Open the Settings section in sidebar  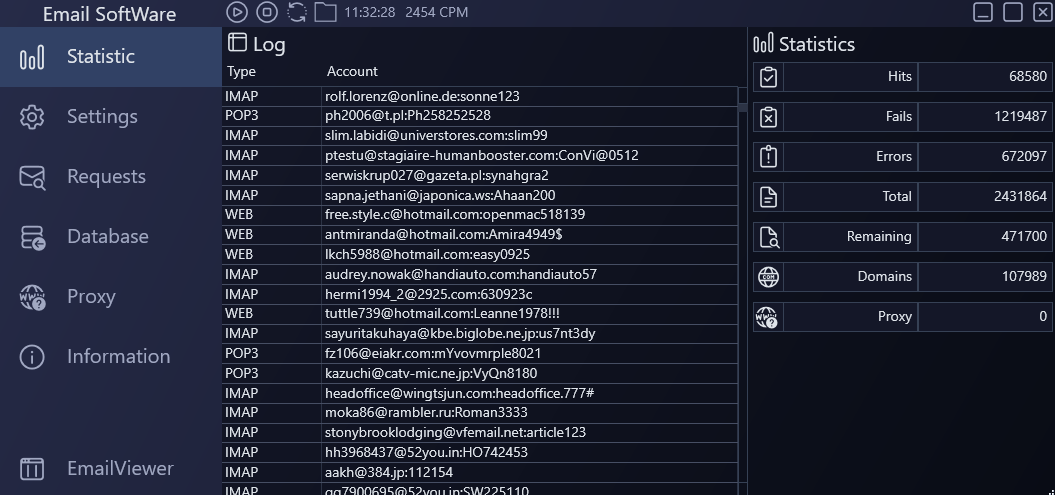101,117
